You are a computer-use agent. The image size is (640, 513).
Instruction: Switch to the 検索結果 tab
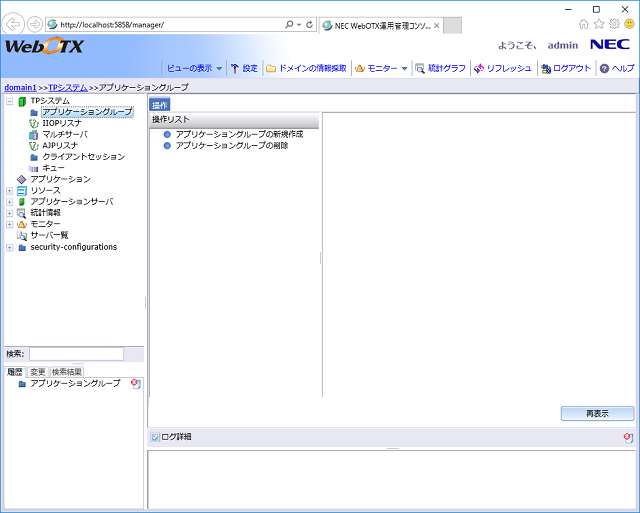67,372
